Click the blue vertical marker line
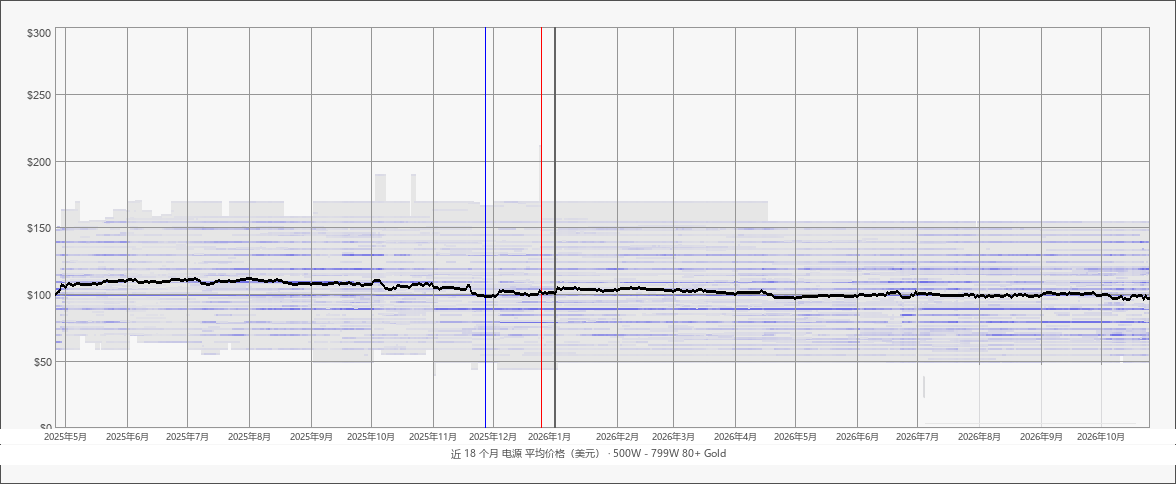Image resolution: width=1176 pixels, height=484 pixels. click(x=485, y=227)
